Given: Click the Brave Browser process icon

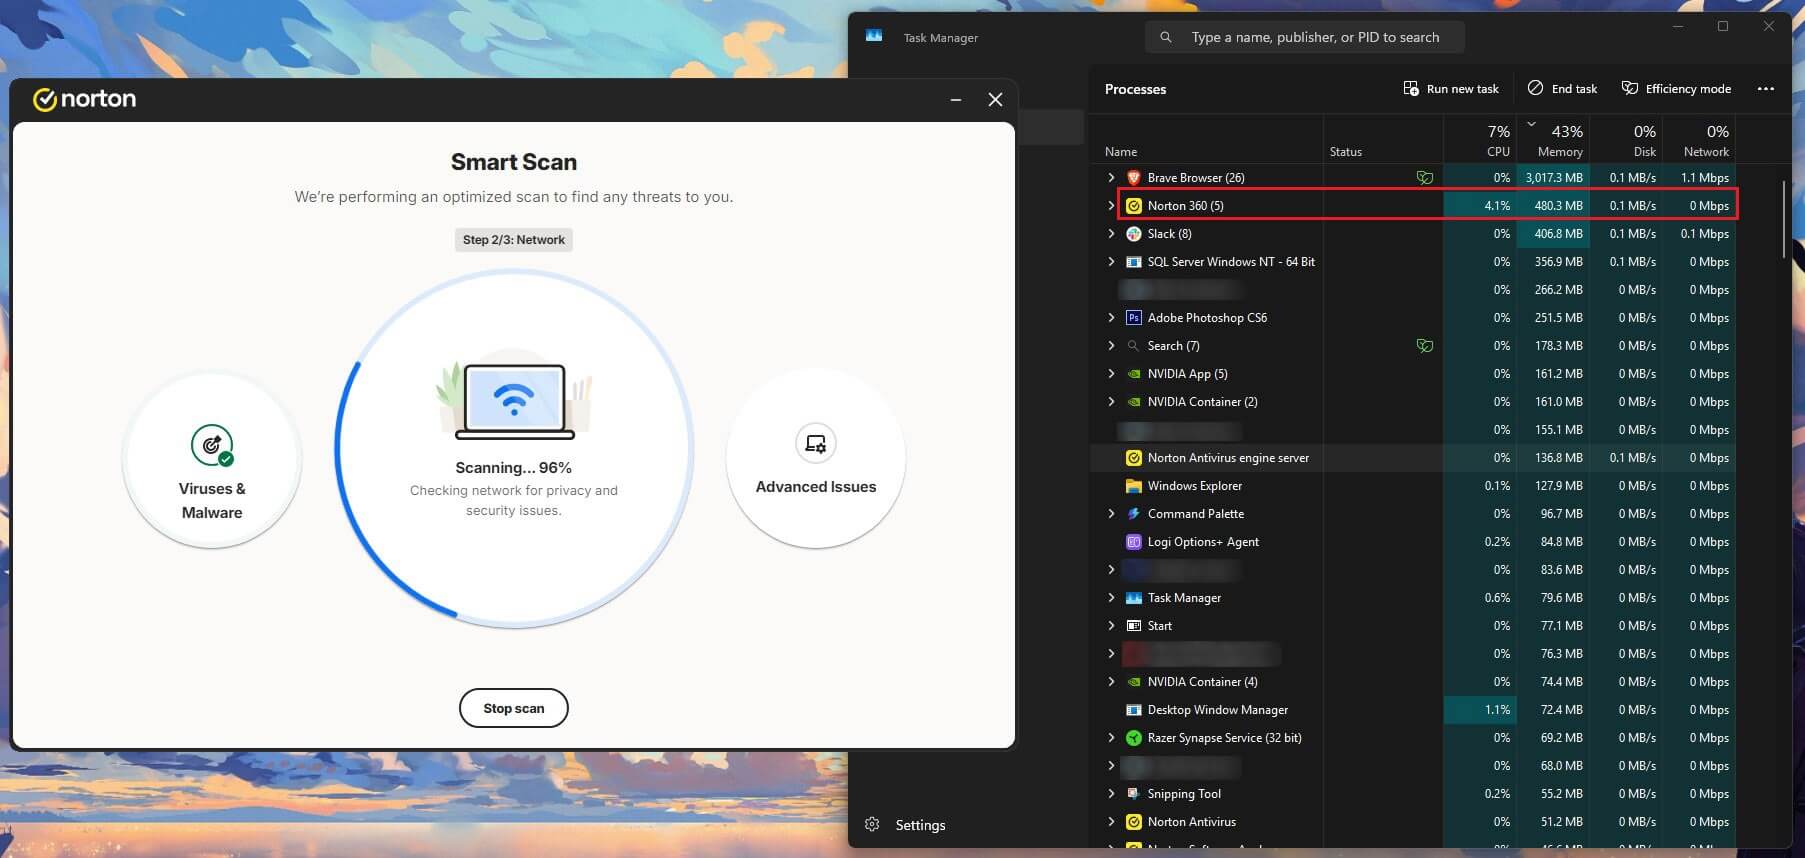Looking at the screenshot, I should pyautogui.click(x=1134, y=178).
